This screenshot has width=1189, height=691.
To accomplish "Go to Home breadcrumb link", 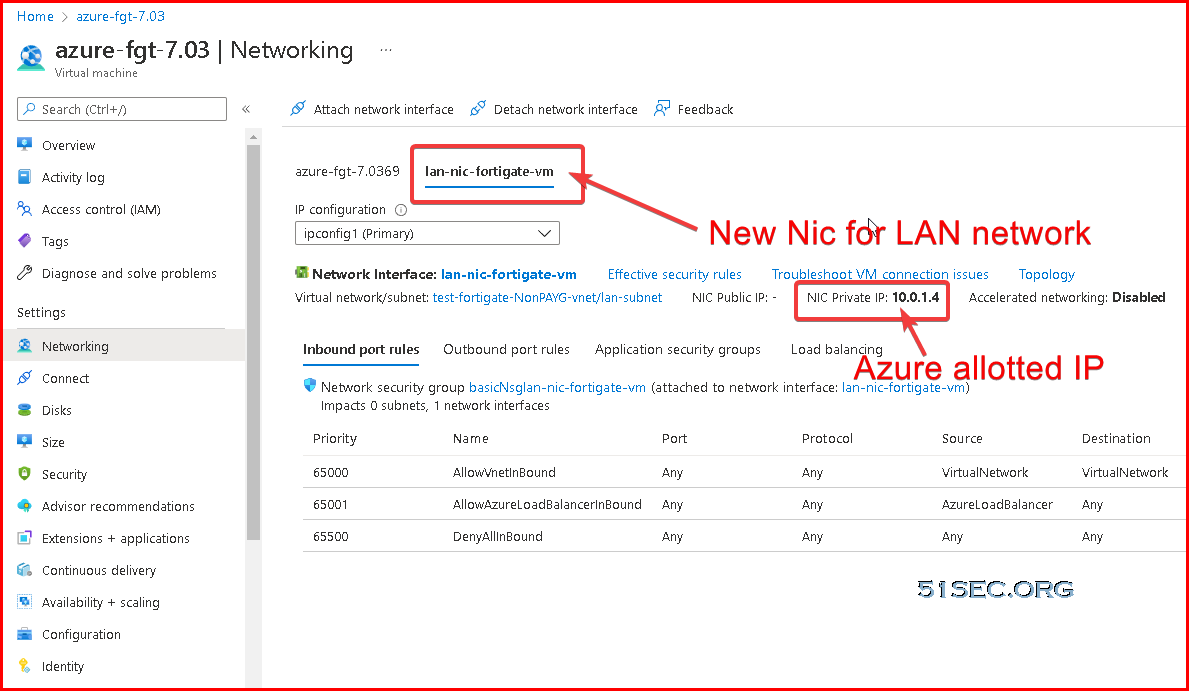I will click(35, 16).
